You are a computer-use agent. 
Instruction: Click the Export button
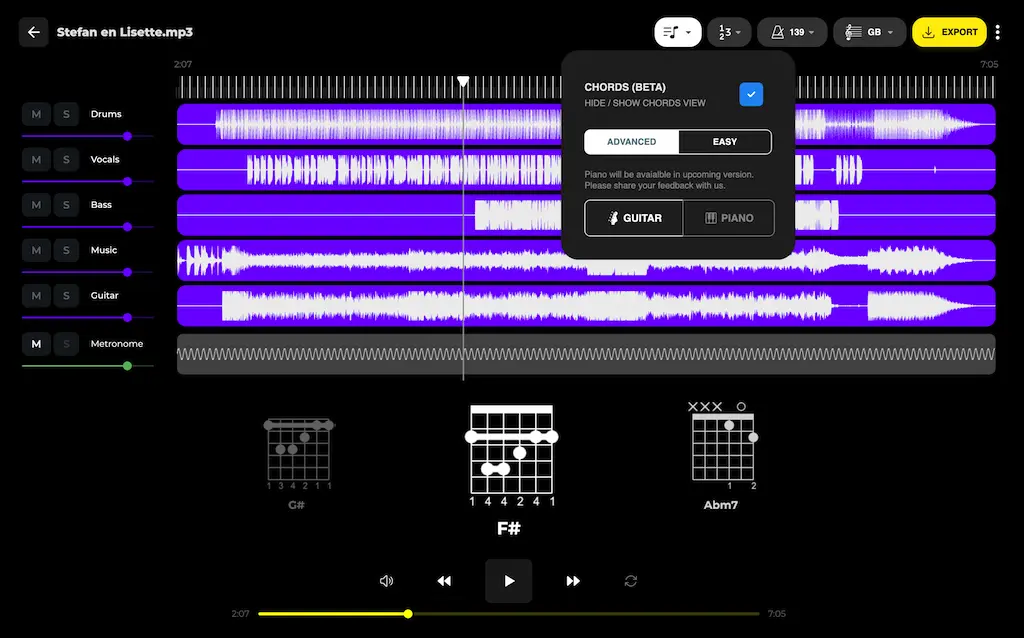[949, 32]
